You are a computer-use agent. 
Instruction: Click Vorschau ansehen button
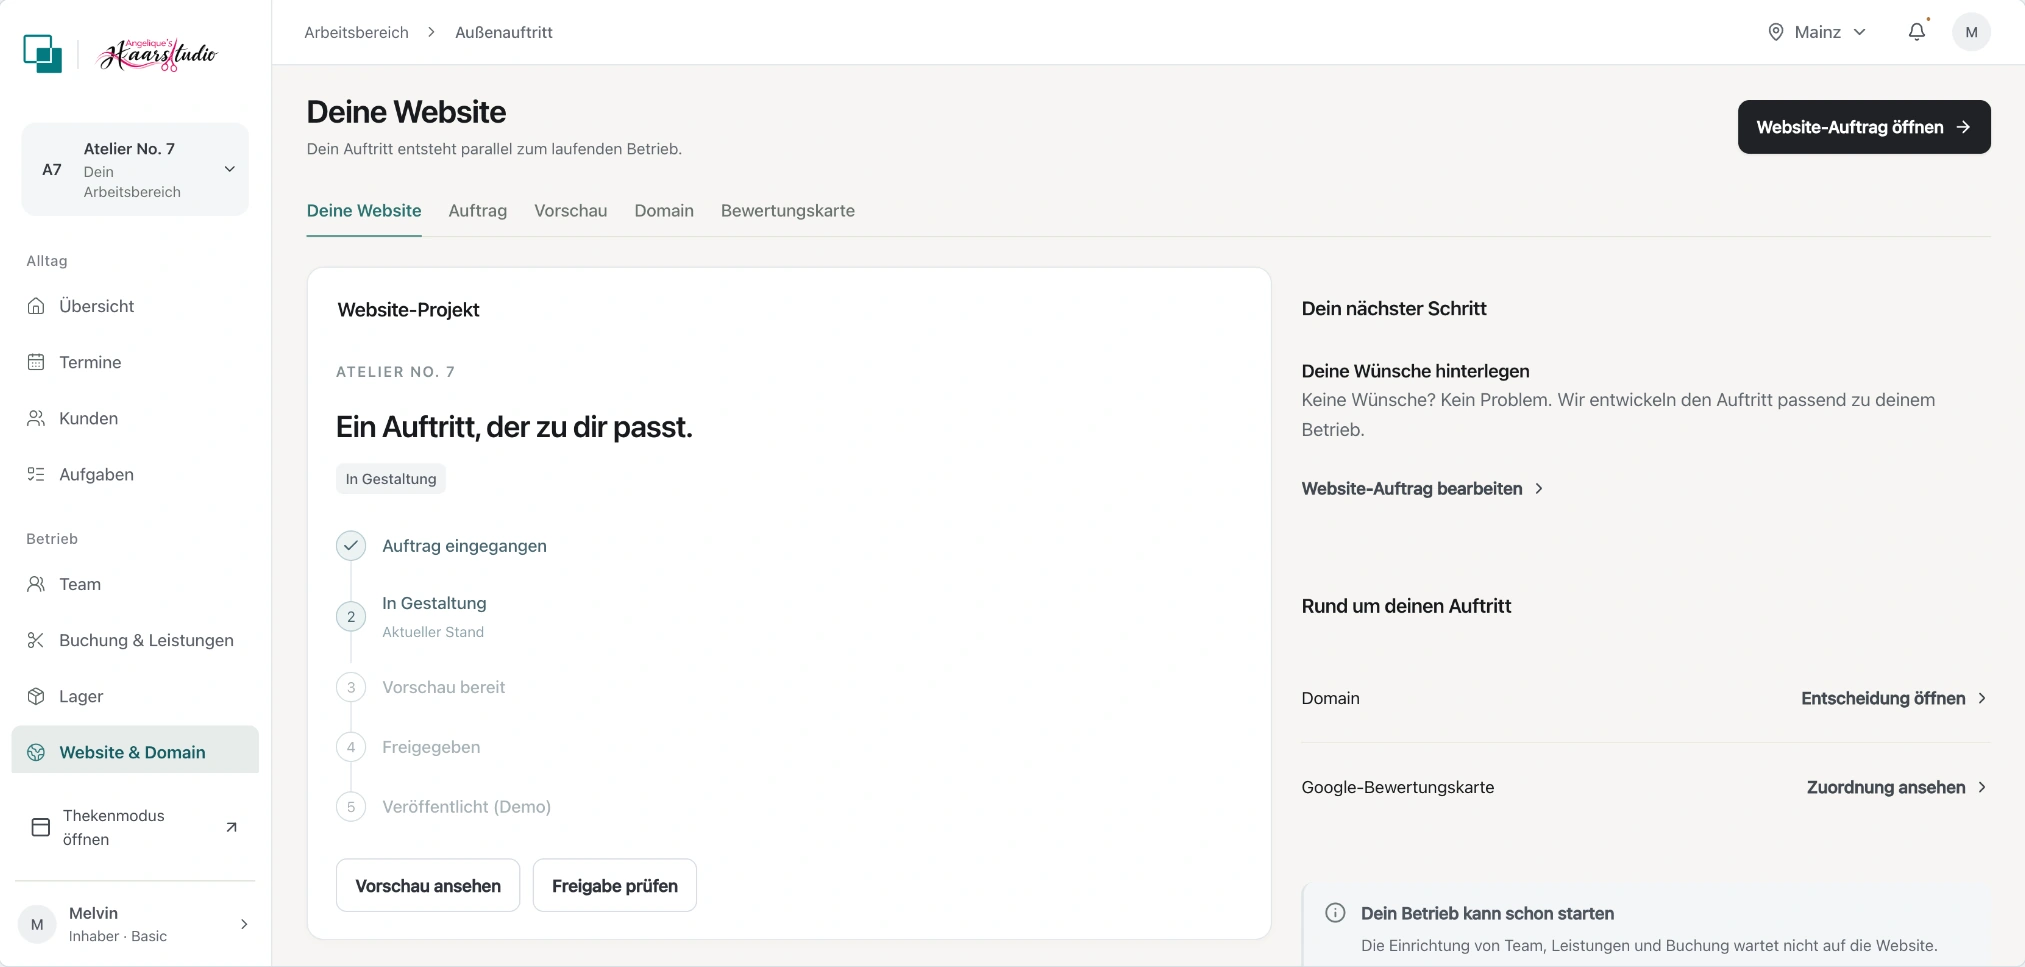point(428,886)
